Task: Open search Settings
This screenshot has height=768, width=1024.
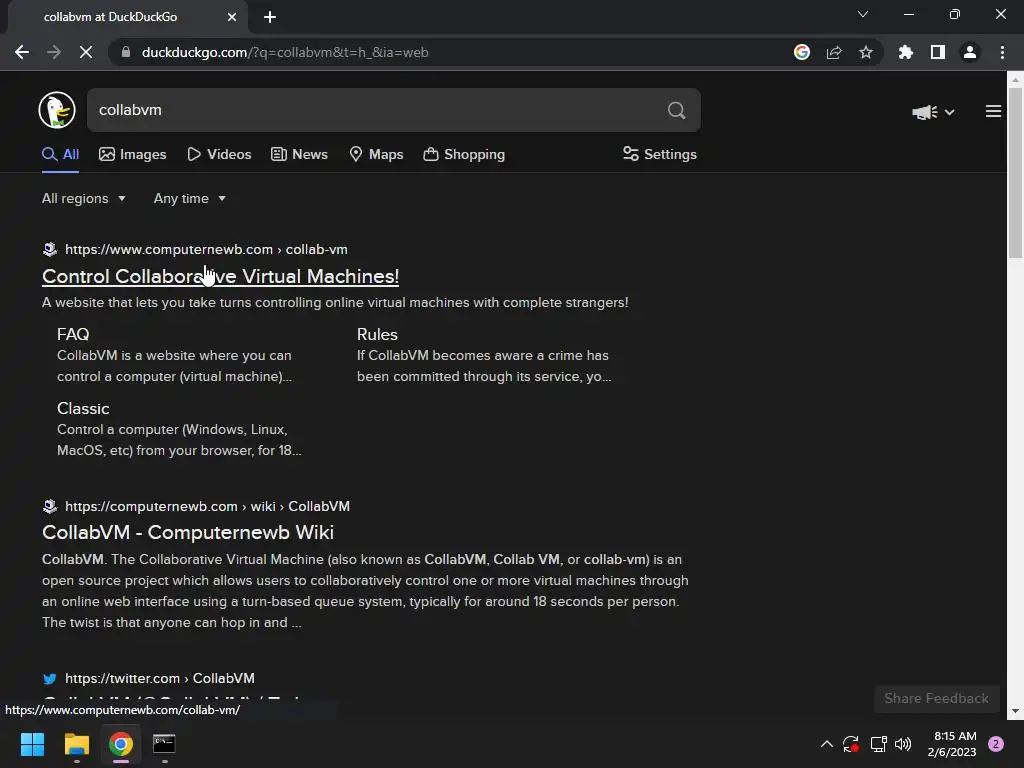Action: tap(660, 155)
